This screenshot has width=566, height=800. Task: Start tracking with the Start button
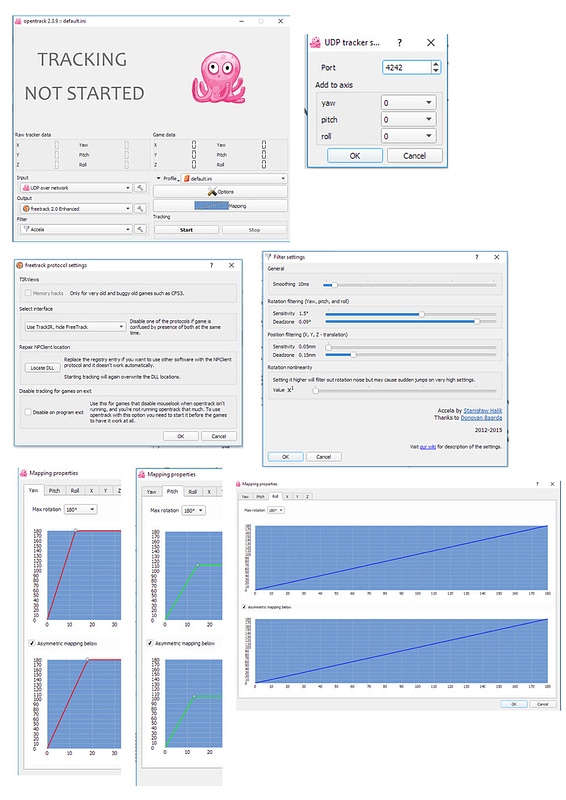(186, 230)
